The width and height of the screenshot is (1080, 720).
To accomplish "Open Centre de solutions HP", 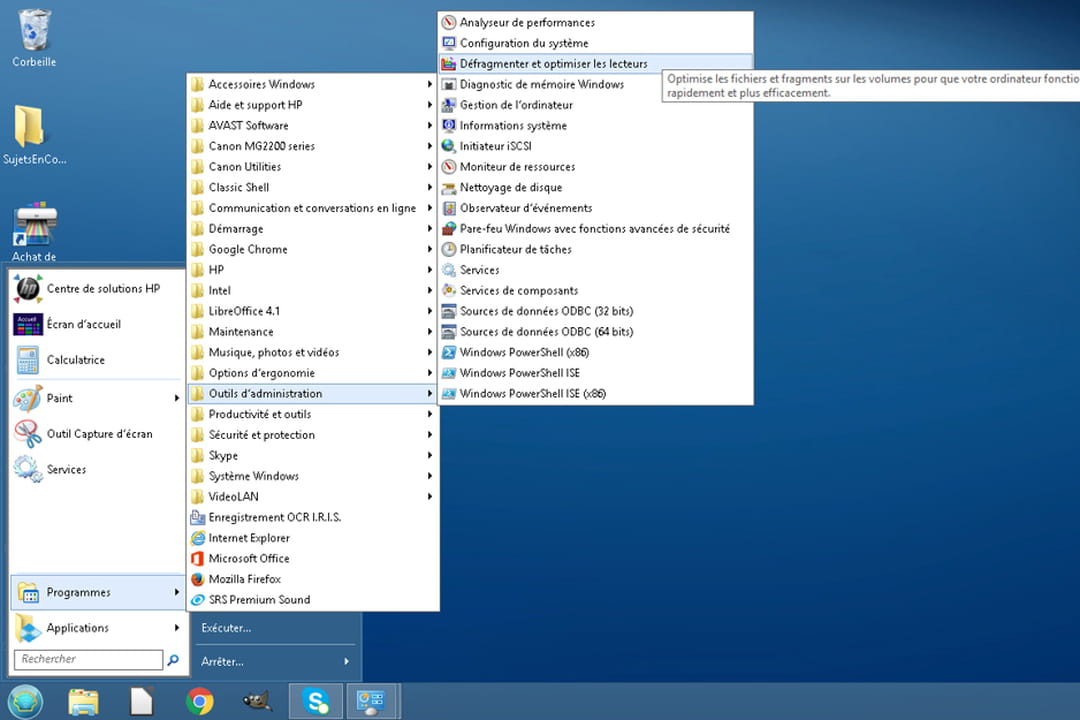I will pyautogui.click(x=102, y=289).
